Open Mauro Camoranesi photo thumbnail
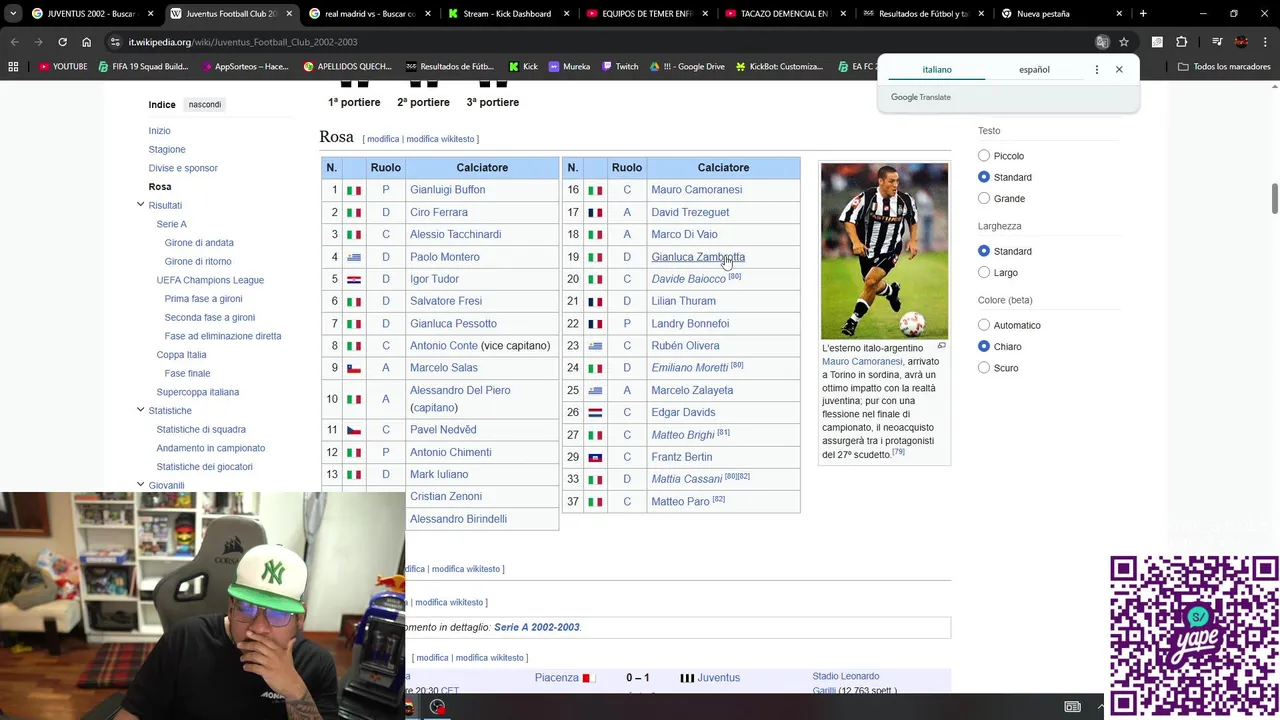Screen dimensions: 1280x720 tap(884, 251)
